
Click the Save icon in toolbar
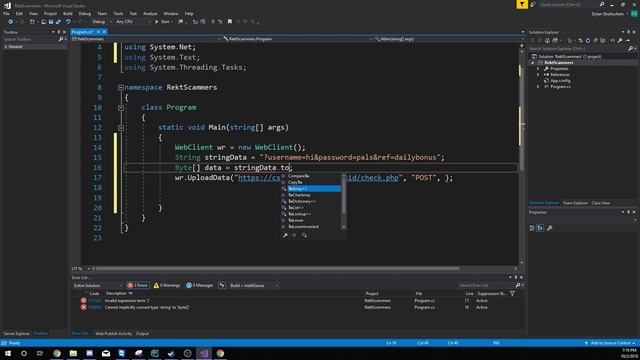click(51, 22)
